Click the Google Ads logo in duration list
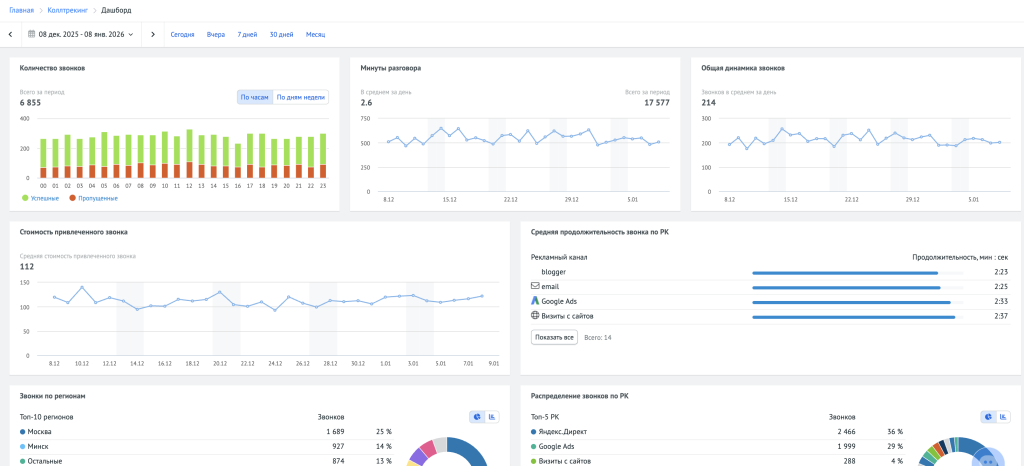Screen dimensions: 1024x466 coord(535,301)
